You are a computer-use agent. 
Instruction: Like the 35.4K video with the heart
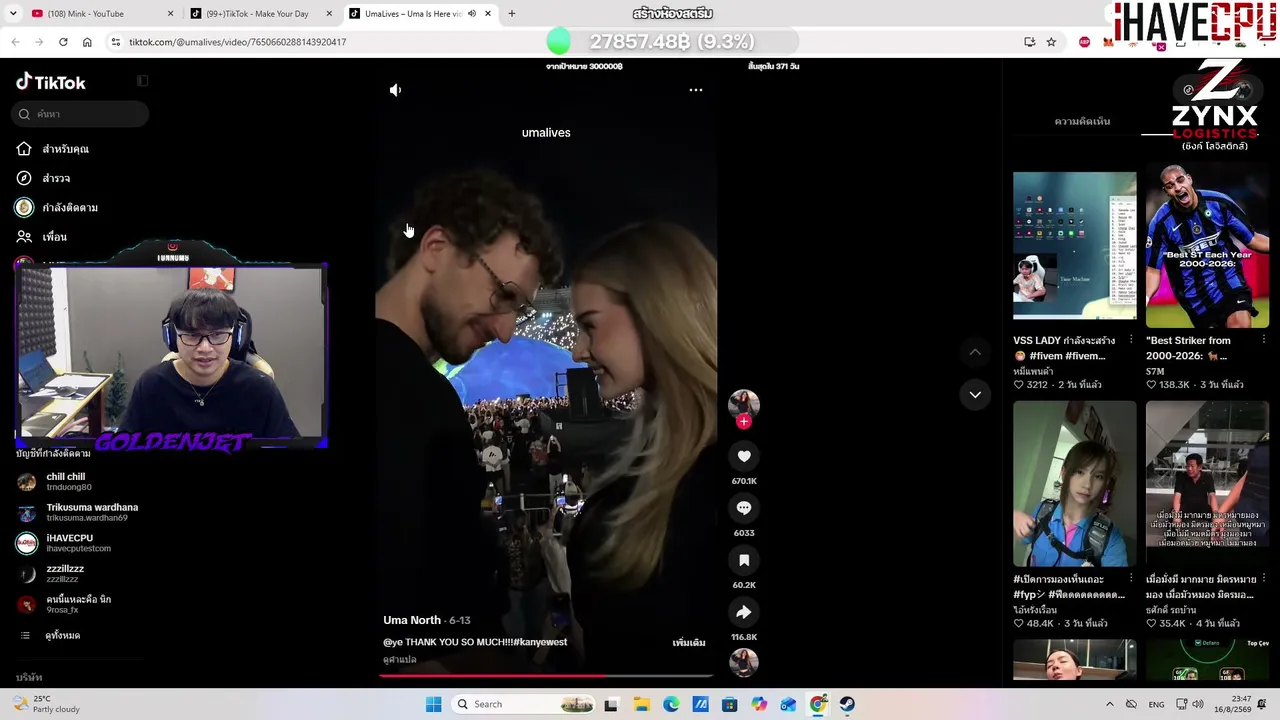tap(1152, 624)
